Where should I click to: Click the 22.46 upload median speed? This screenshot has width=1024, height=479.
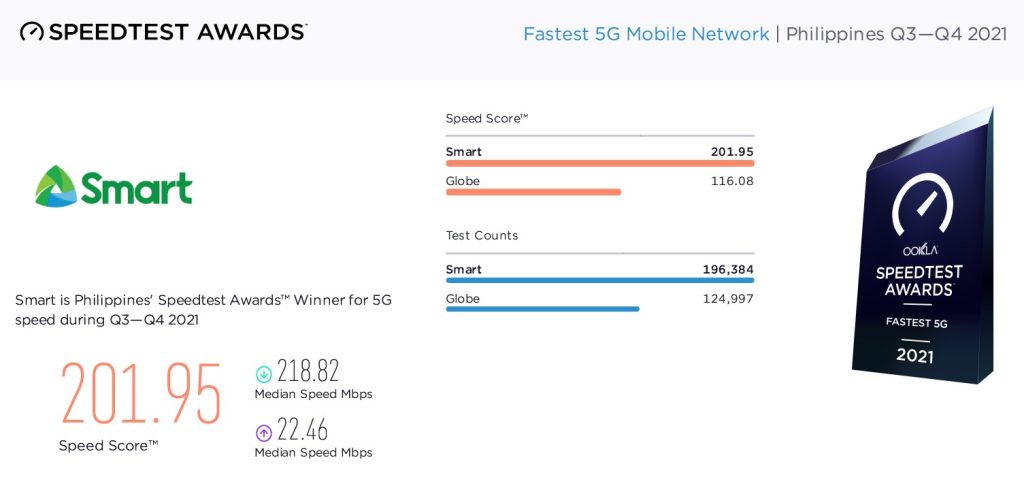(x=302, y=429)
